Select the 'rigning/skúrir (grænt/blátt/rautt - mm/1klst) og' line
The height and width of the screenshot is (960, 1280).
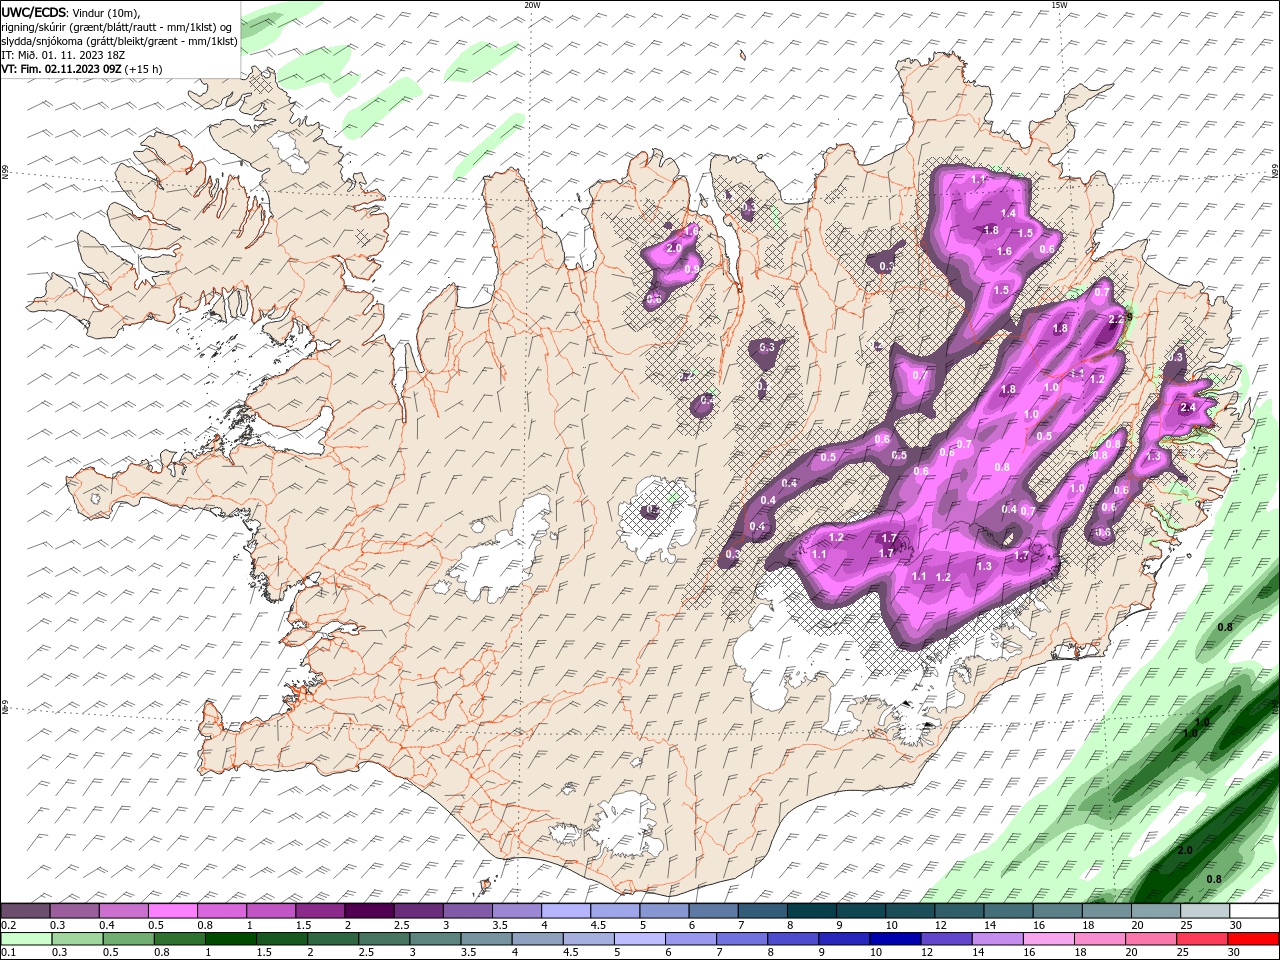pos(117,27)
